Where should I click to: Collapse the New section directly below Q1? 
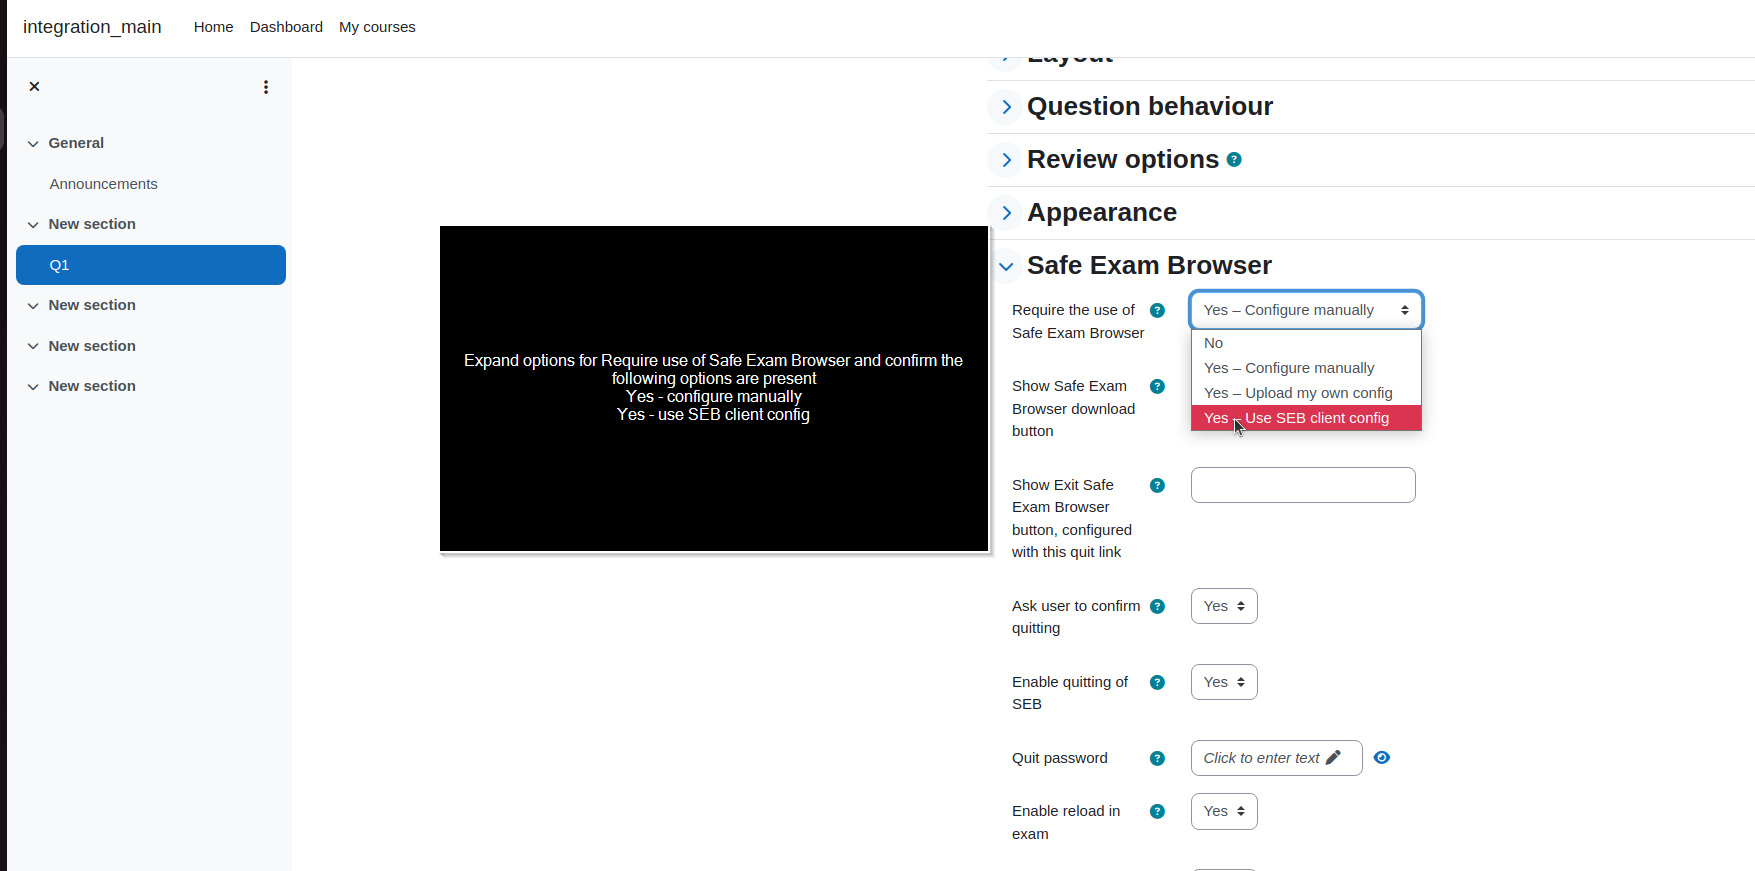click(33, 305)
